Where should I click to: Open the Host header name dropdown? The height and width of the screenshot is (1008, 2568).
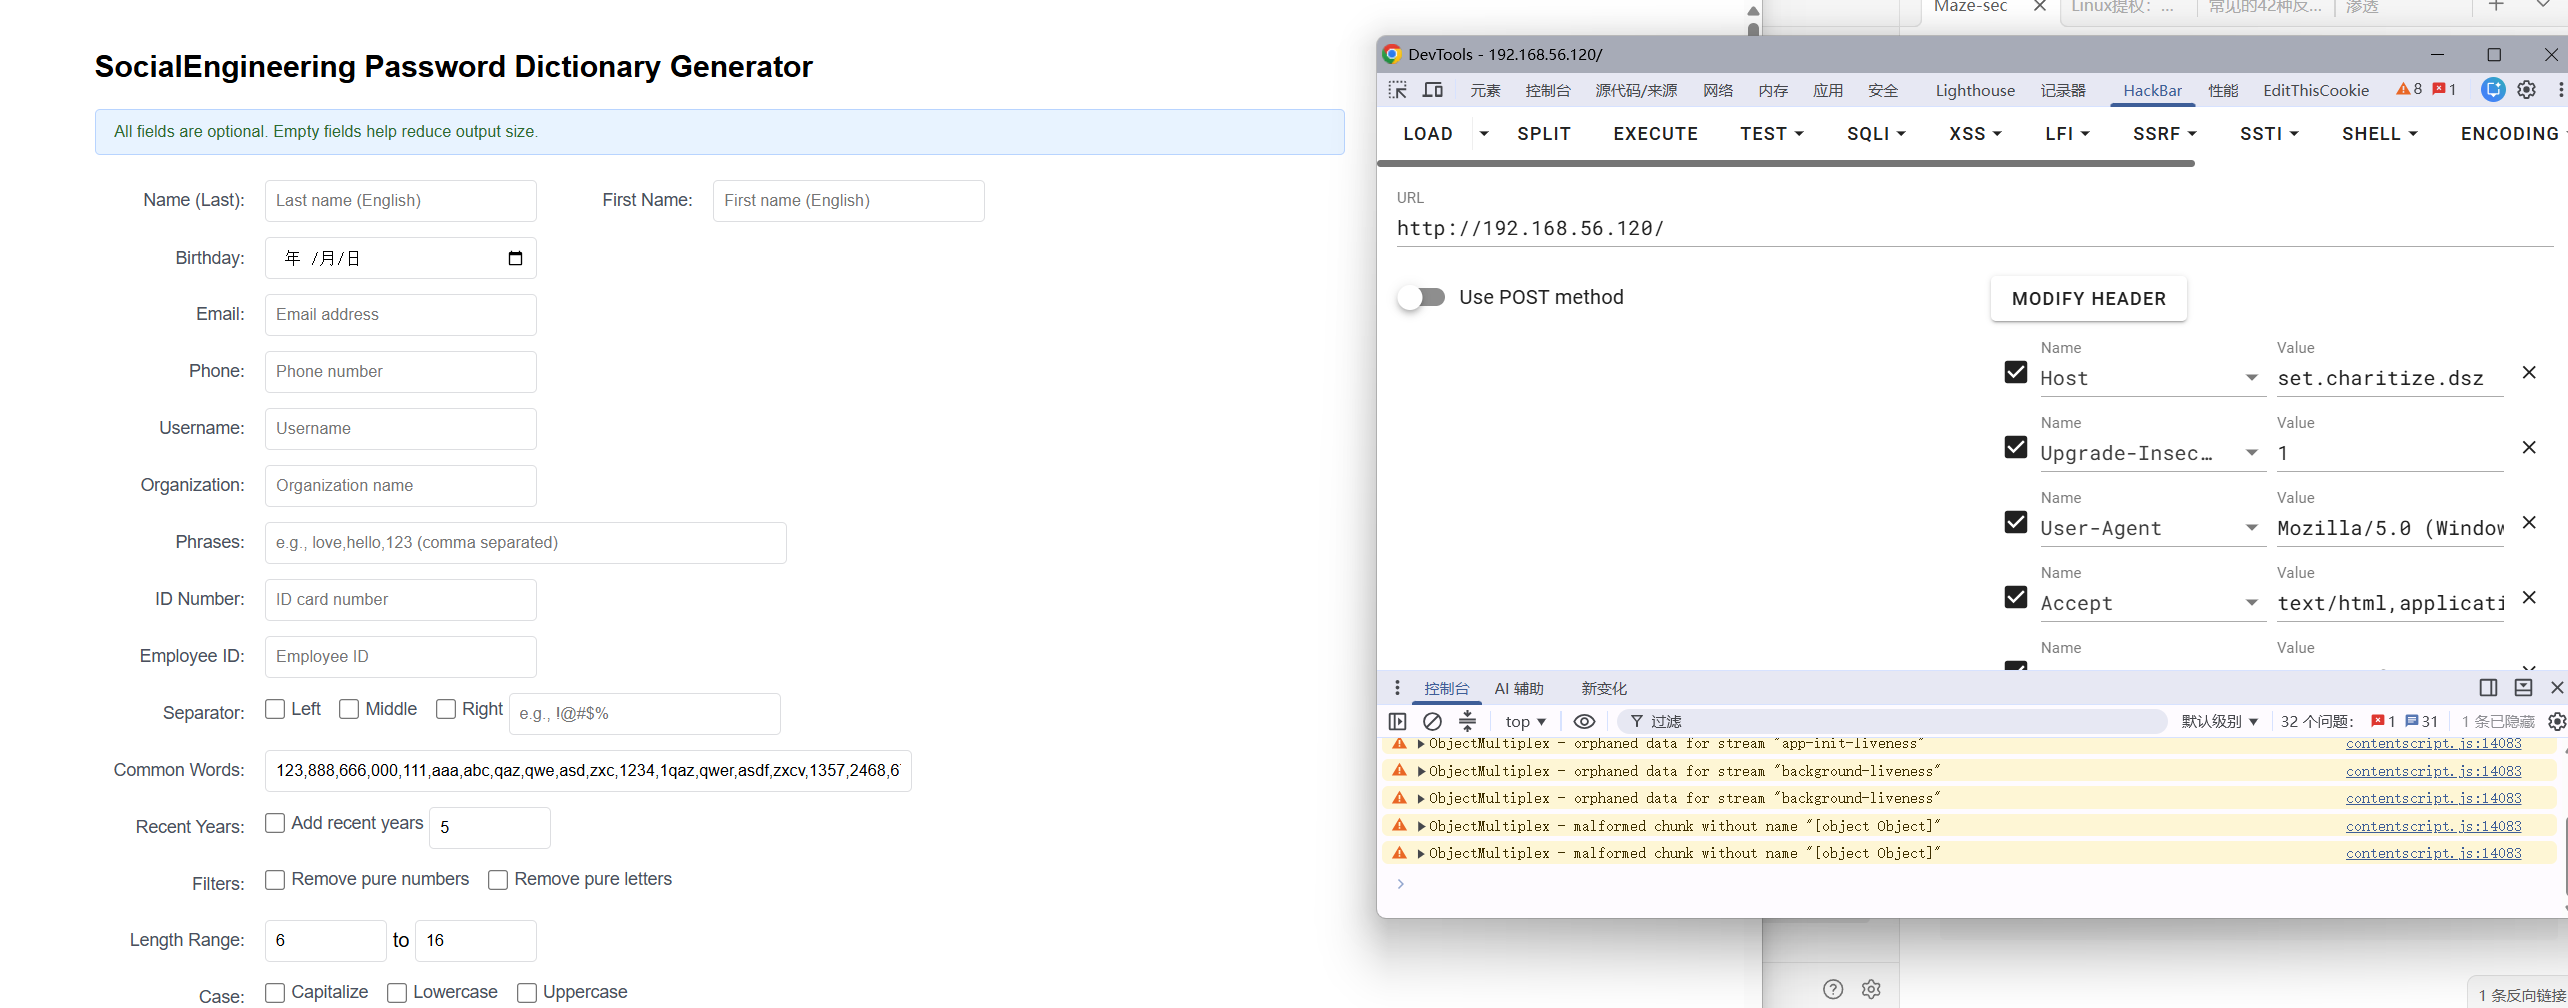[2252, 378]
